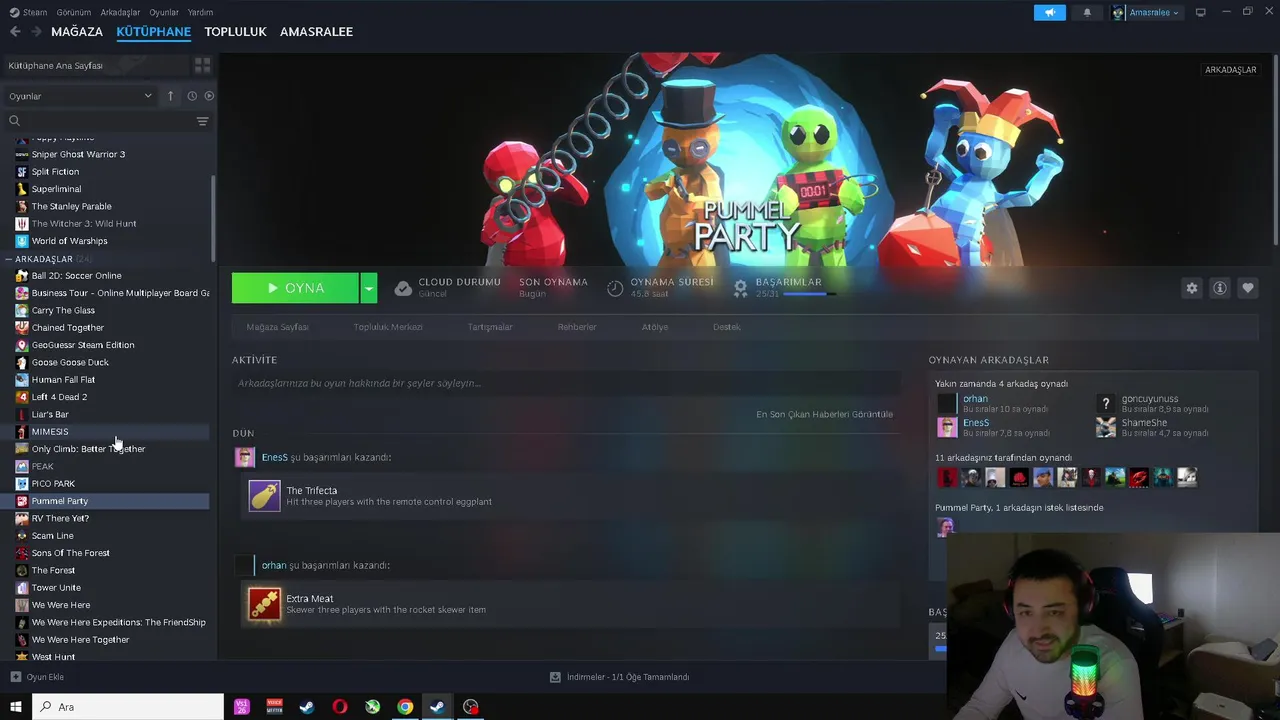Screen dimensions: 1280x720
Task: Click the ARKADAŞLAR button on banner
Action: [1230, 70]
